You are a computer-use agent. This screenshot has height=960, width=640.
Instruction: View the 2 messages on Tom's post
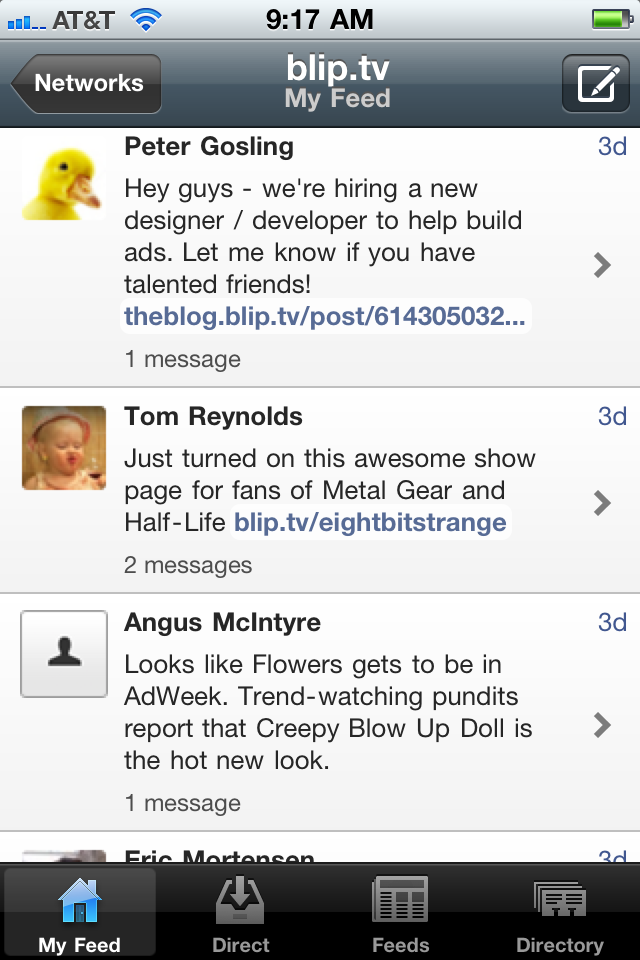click(188, 565)
